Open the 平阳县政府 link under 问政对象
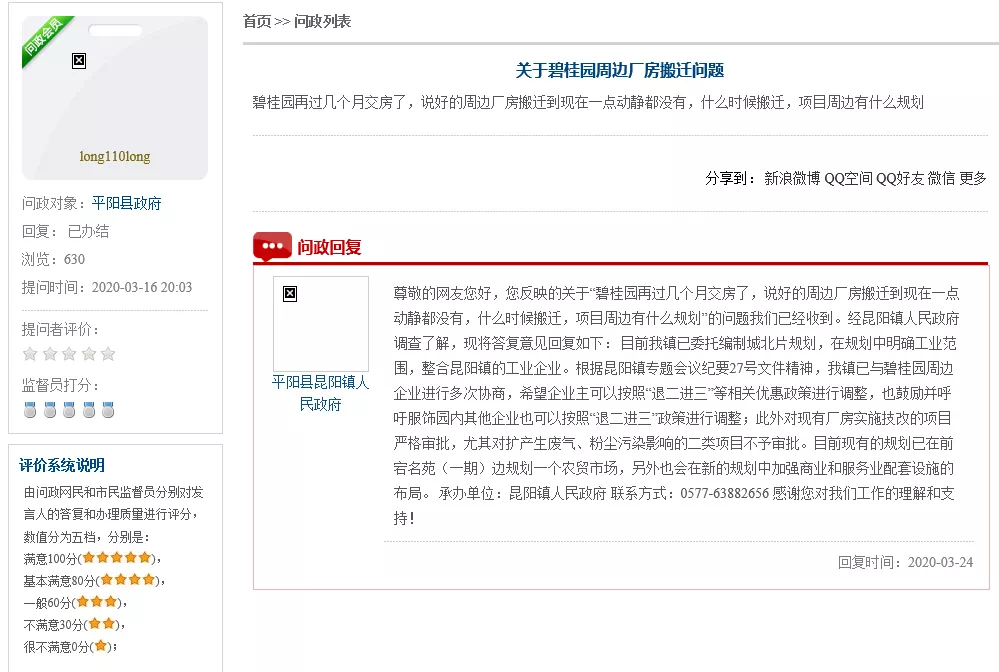 click(126, 203)
